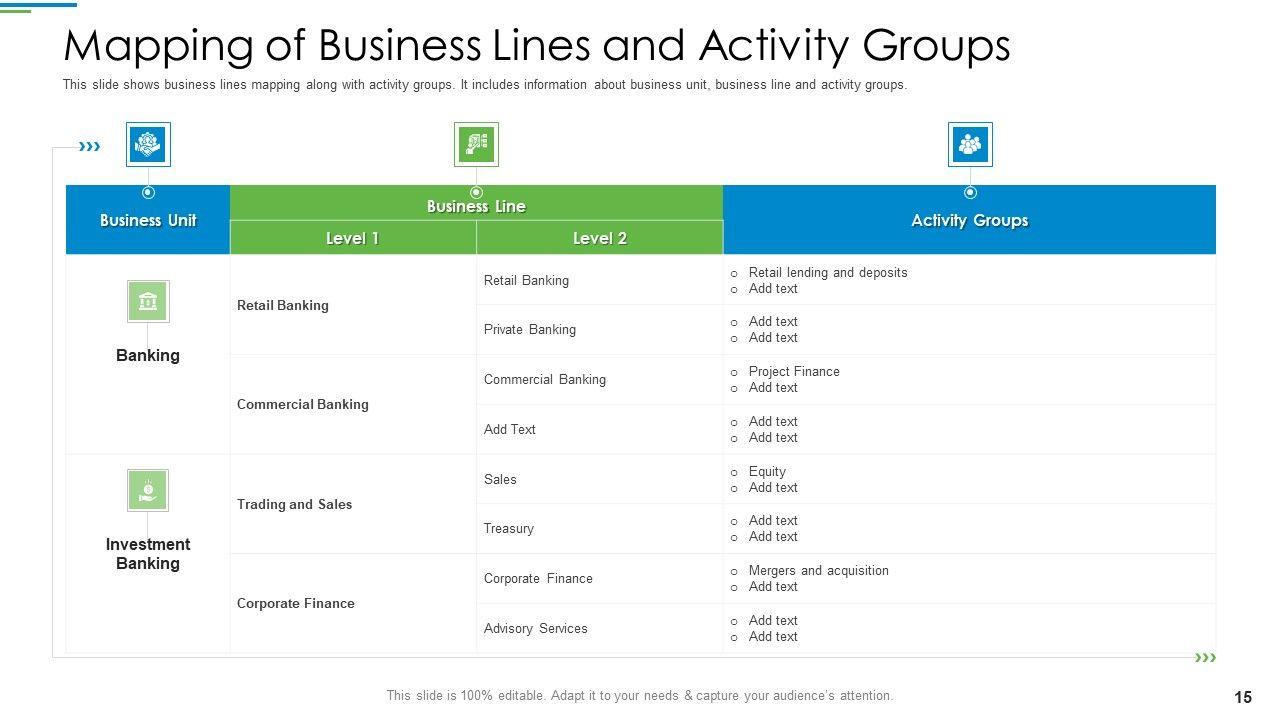Click the slide title text
Screen dimensions: 1280x720
pyautogui.click(x=536, y=45)
